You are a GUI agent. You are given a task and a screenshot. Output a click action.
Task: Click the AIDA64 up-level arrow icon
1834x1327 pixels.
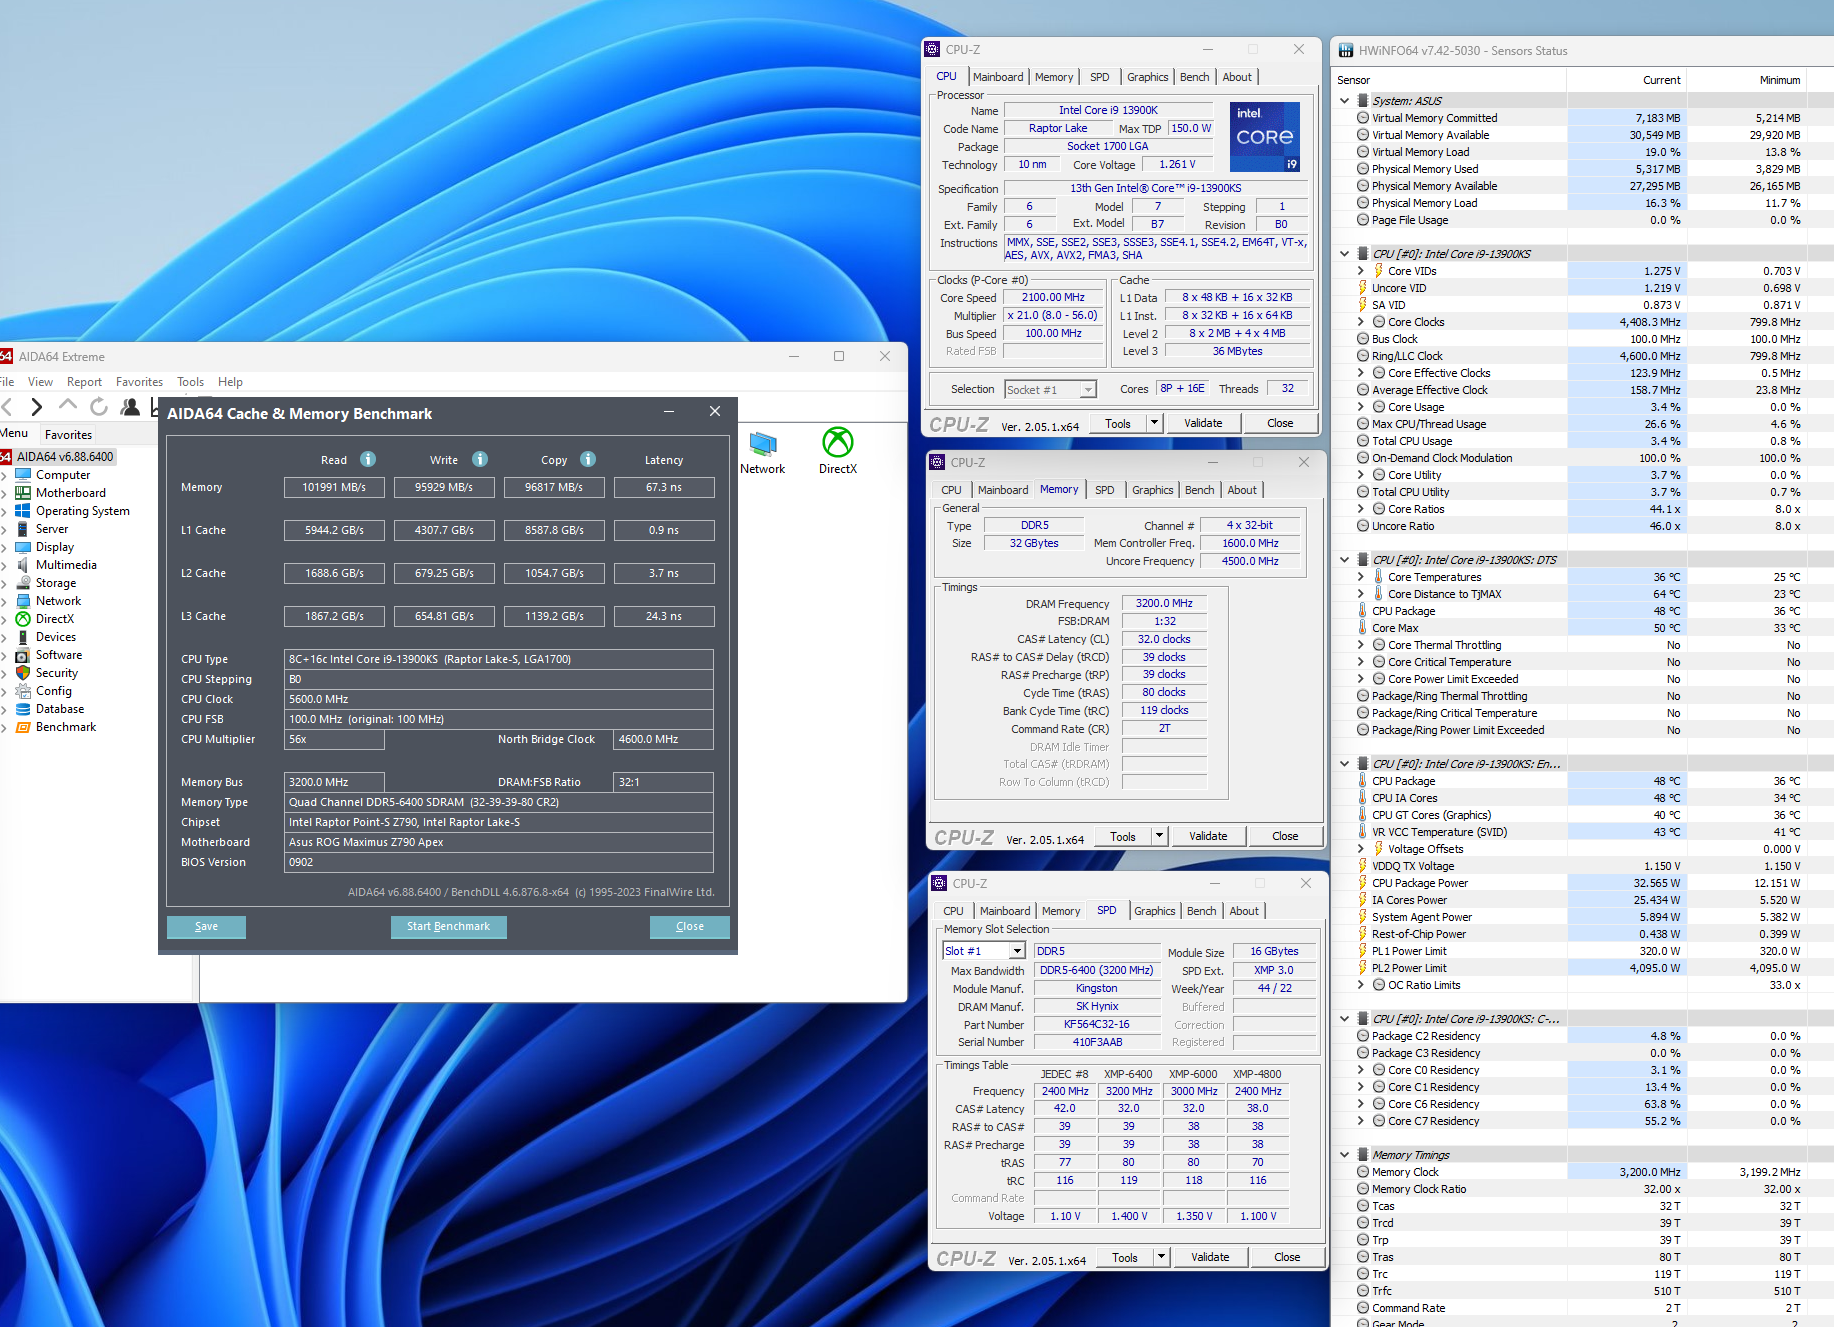68,405
